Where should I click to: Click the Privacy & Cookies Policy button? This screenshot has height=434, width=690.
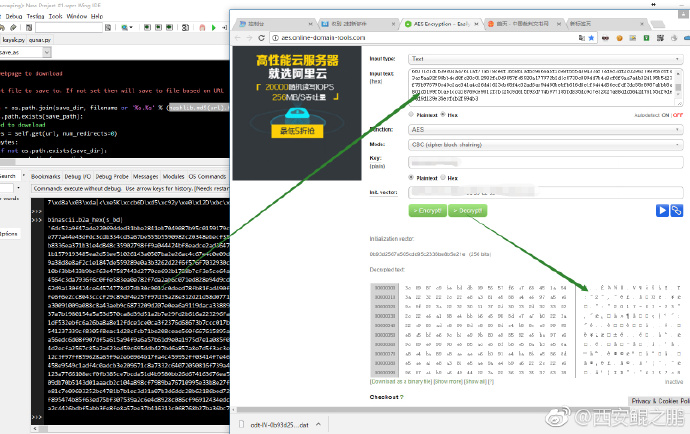click(659, 401)
